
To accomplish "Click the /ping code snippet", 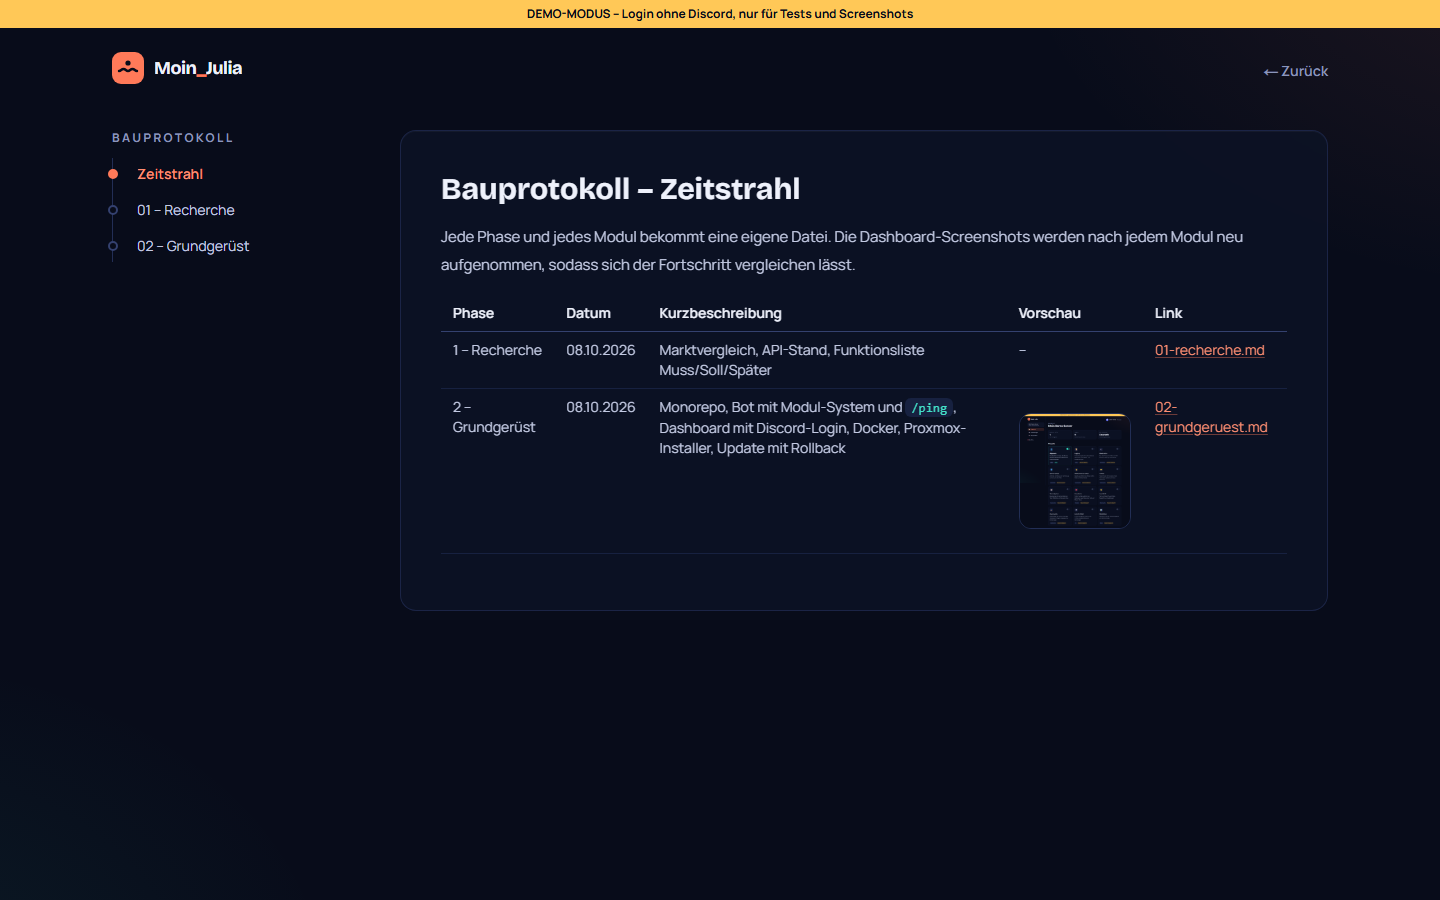I will 929,408.
